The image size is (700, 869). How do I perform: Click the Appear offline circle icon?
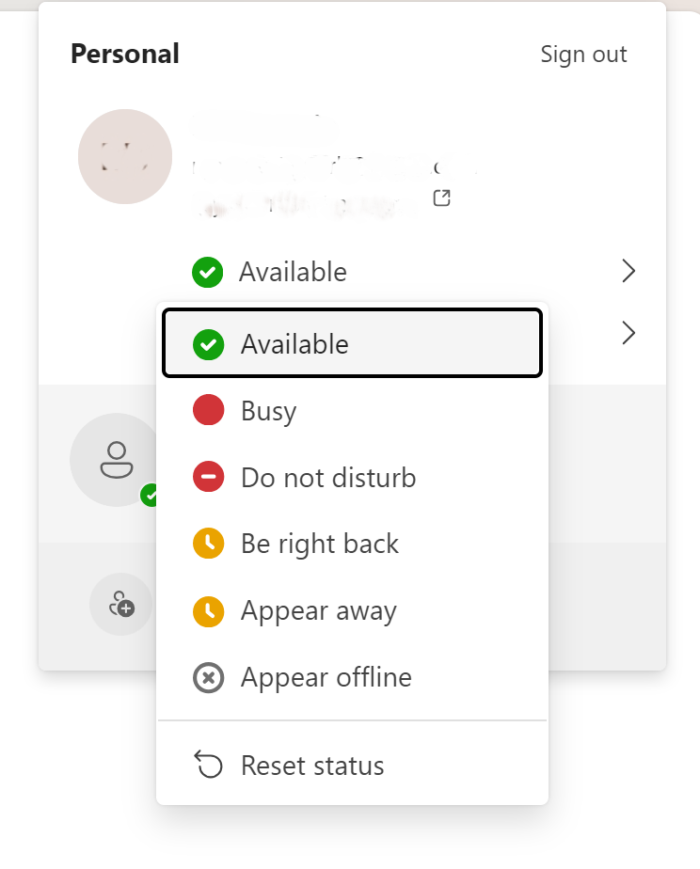coord(208,677)
